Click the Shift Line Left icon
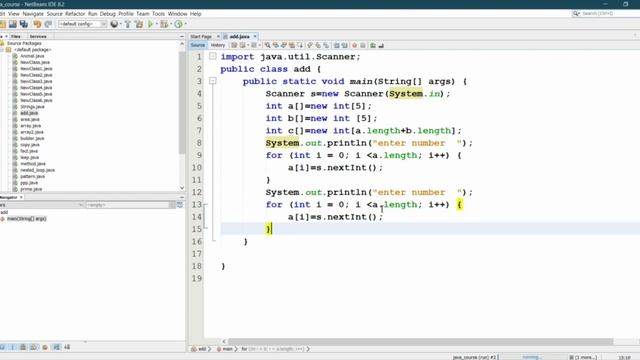 click(337, 45)
